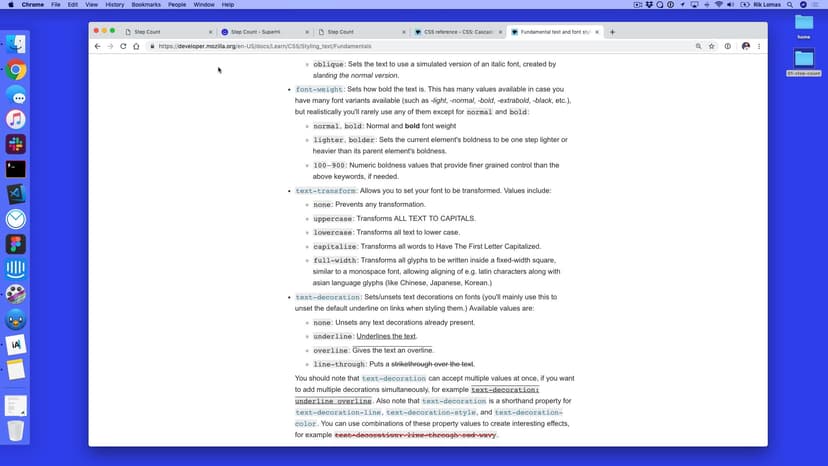Follow the font-weight property link

point(319,89)
